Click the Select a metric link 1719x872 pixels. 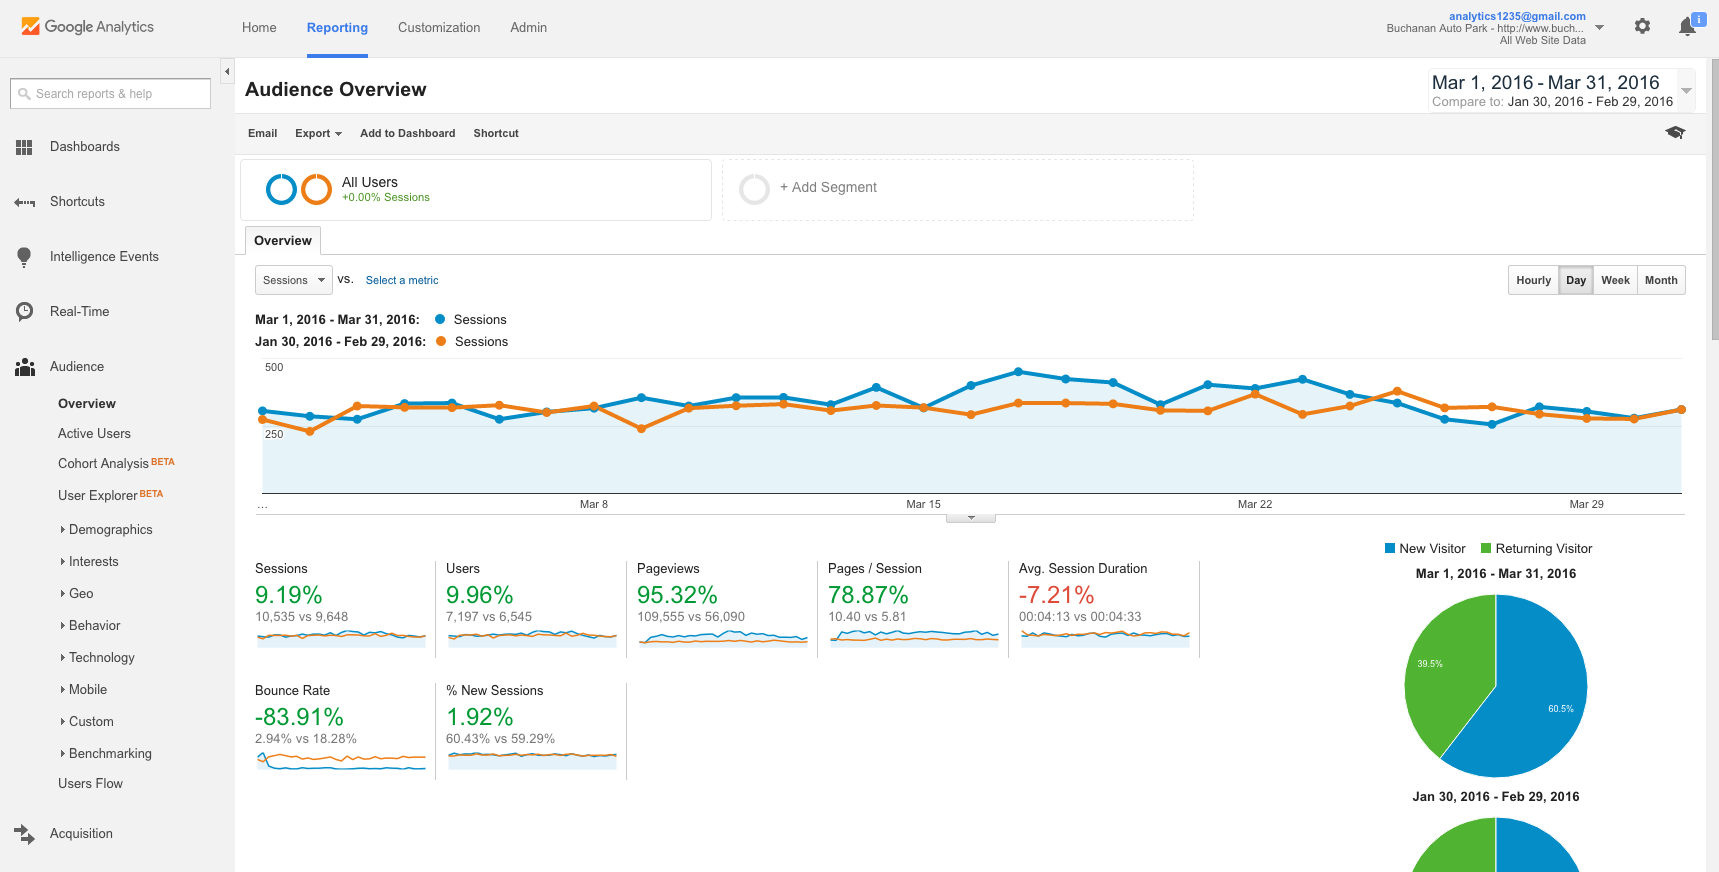point(402,281)
